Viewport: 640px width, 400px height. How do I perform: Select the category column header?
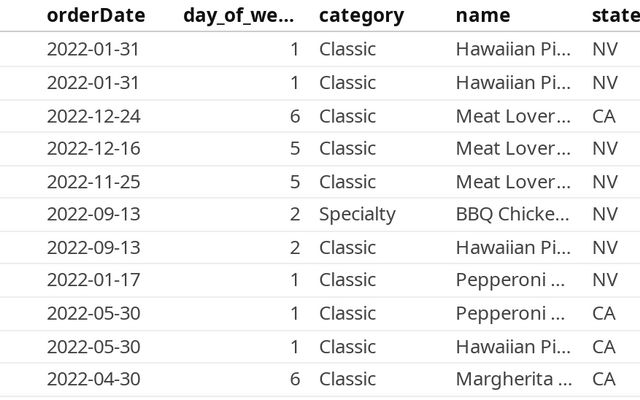tap(361, 15)
